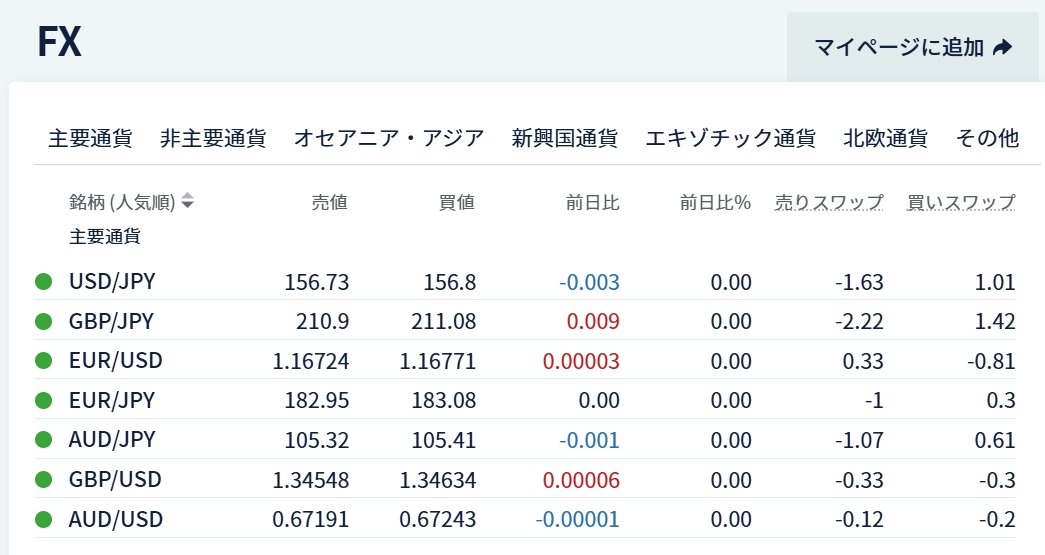Click the 売値 column header
Viewport: 1045px width, 555px height.
click(x=330, y=202)
